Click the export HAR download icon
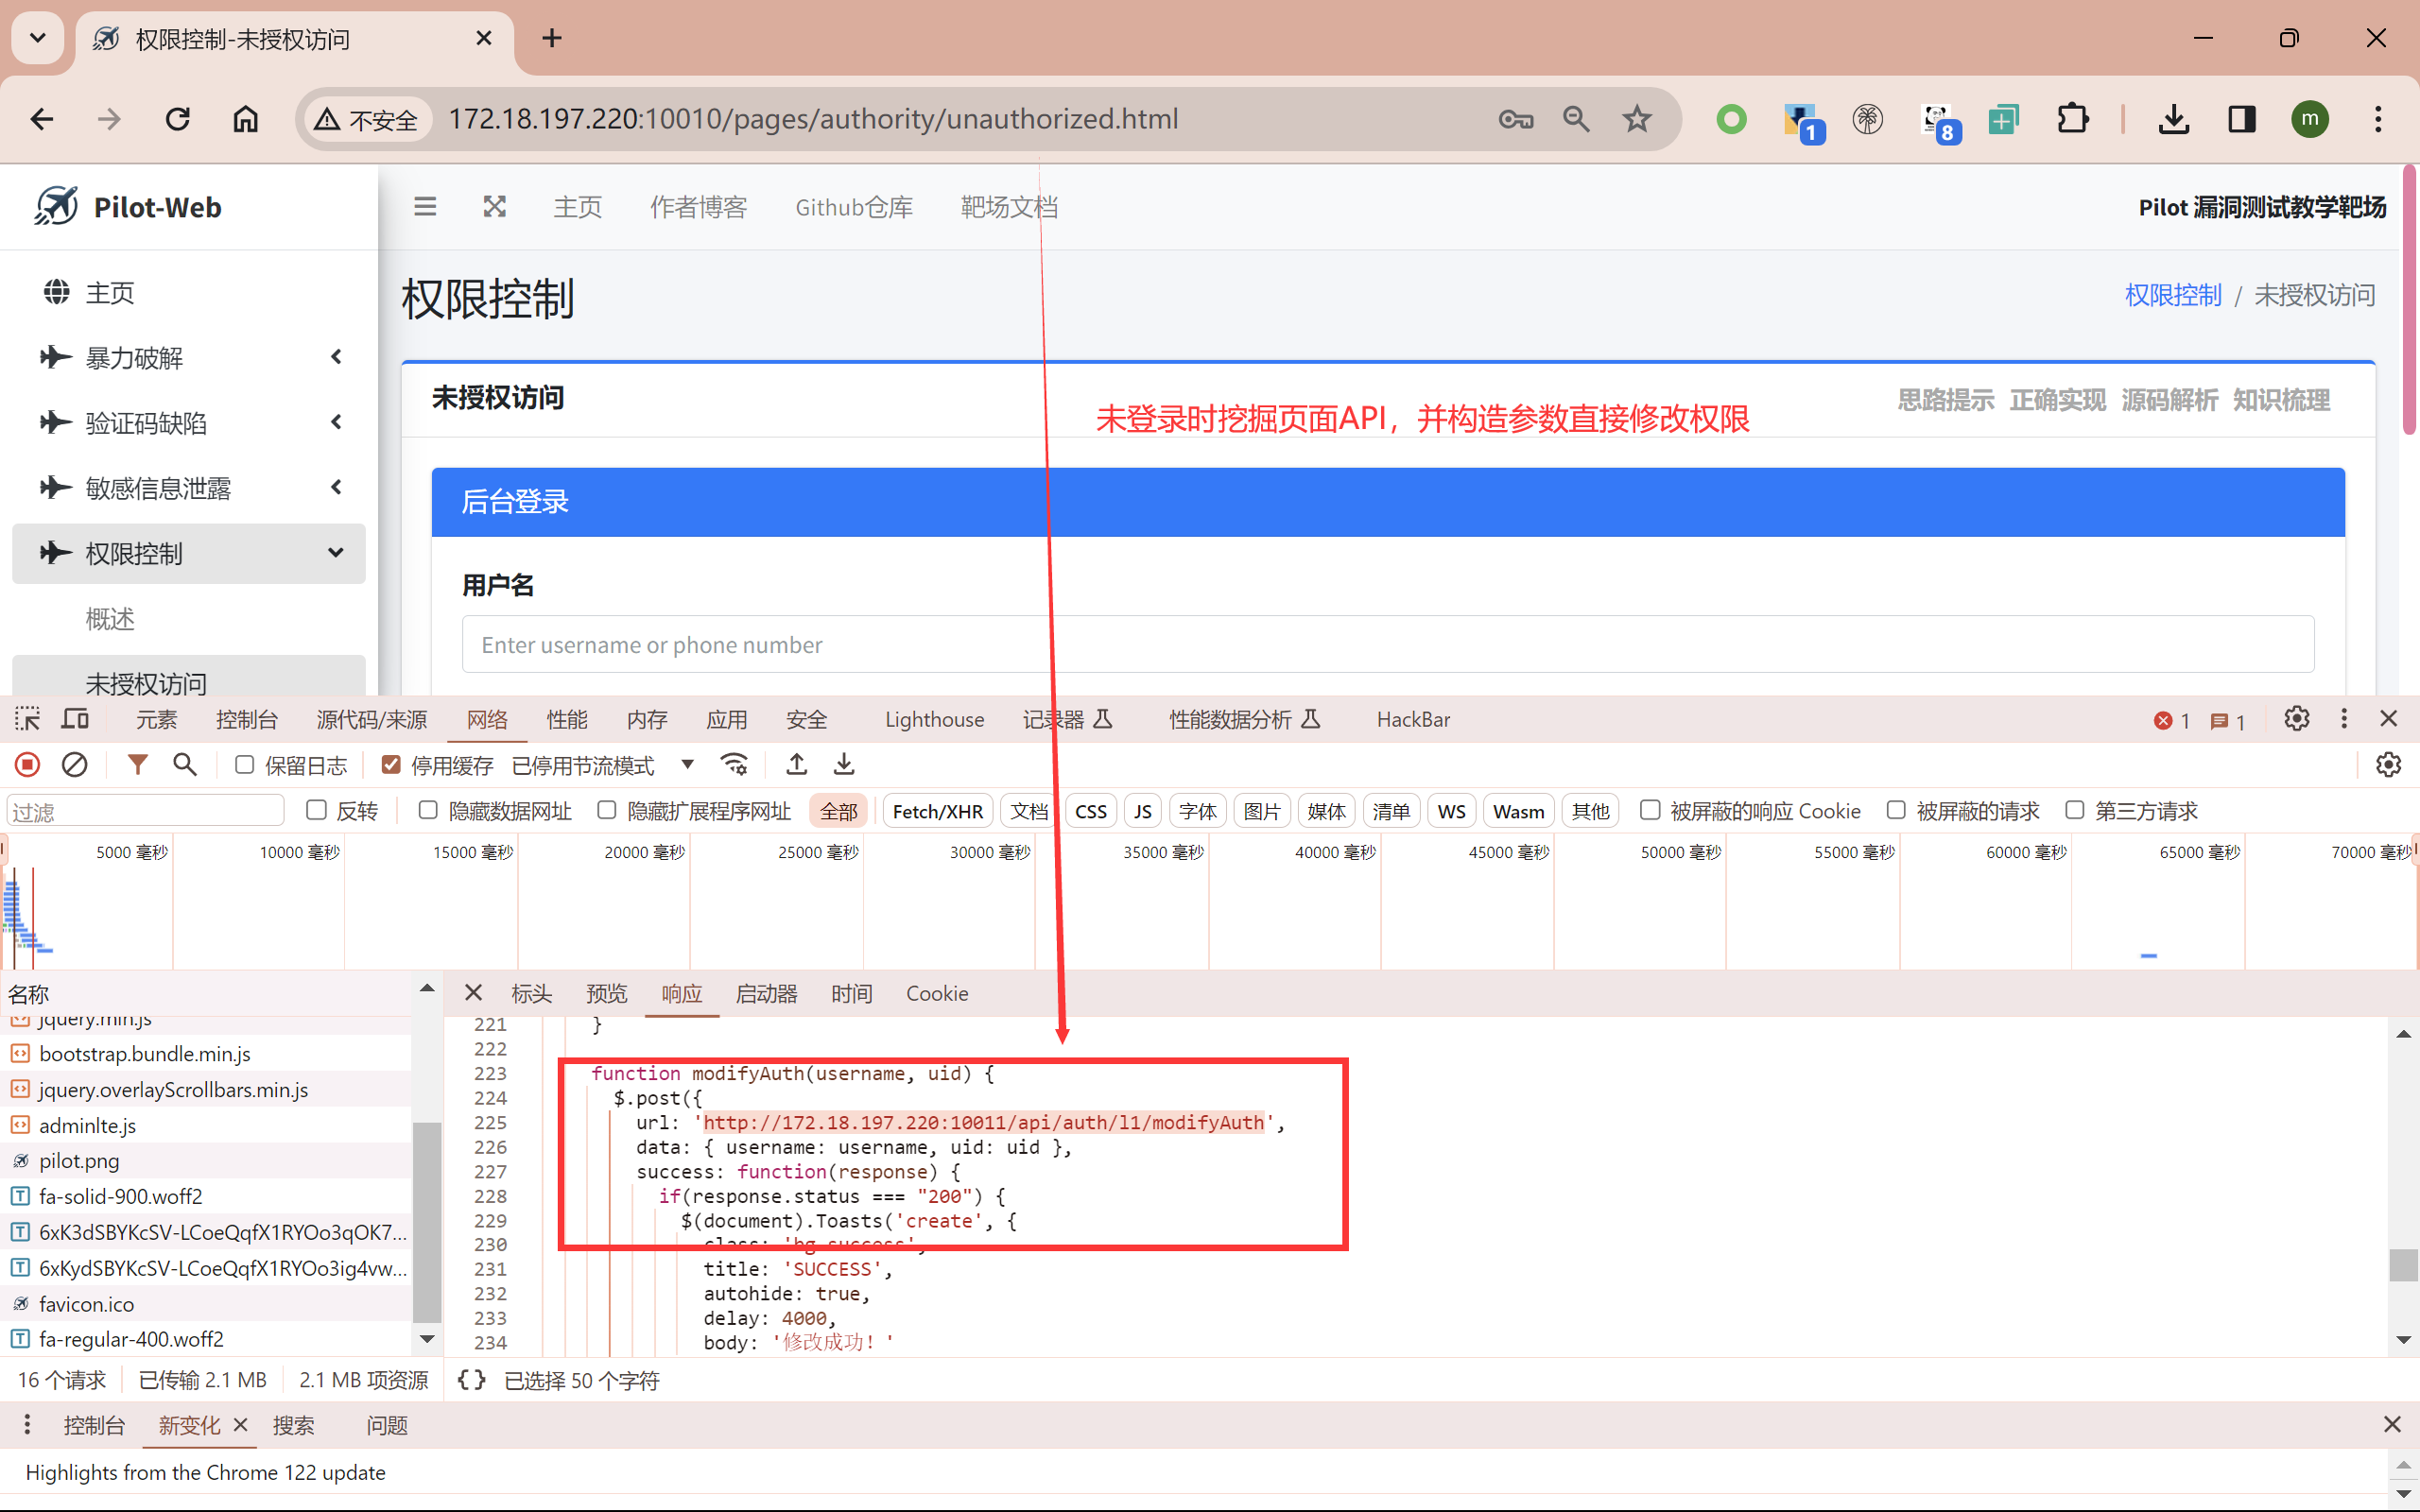The height and width of the screenshot is (1512, 2420). point(844,765)
